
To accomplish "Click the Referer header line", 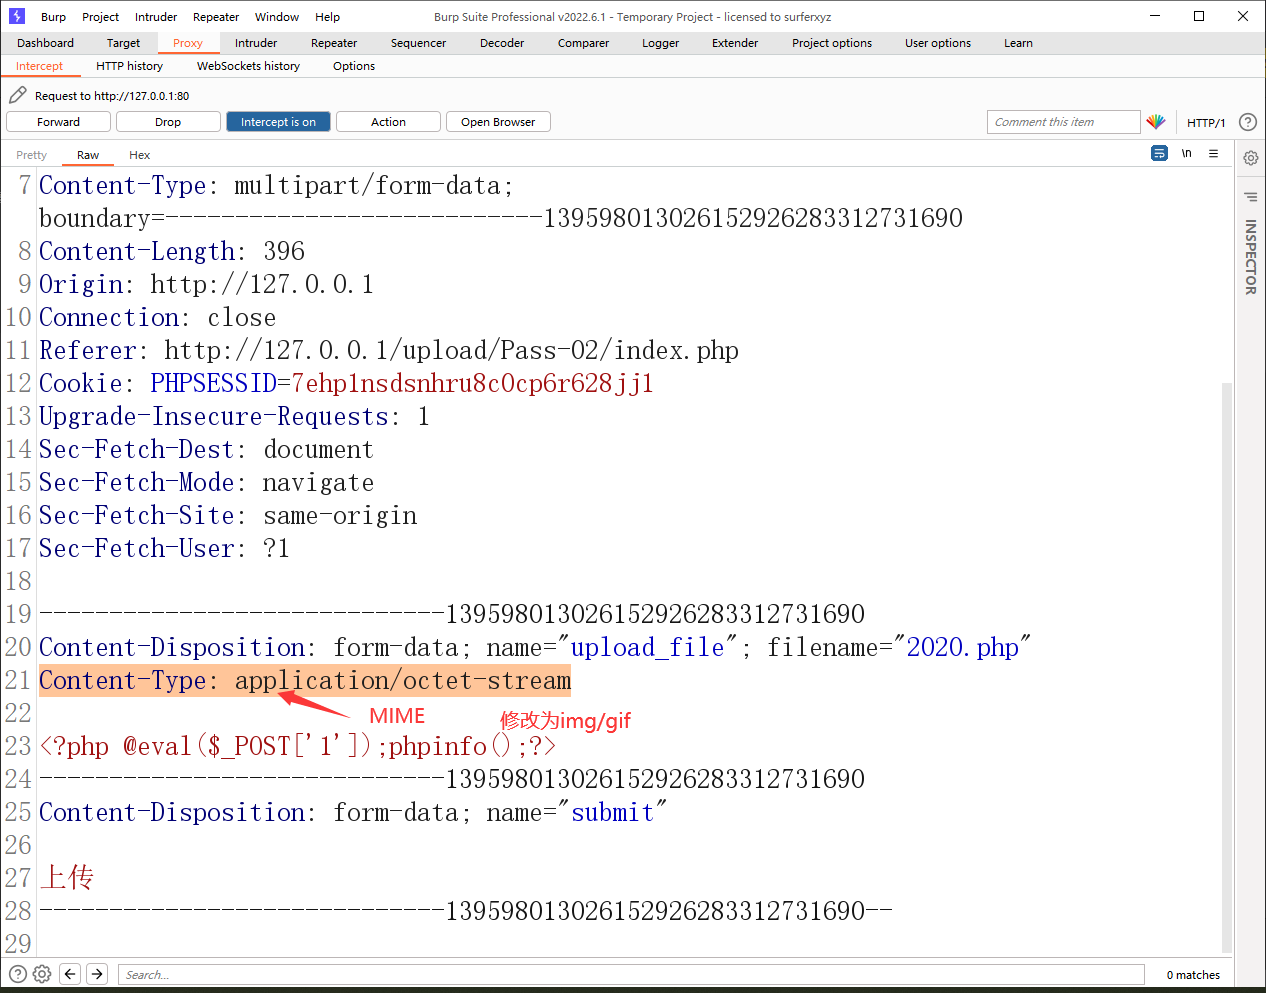I will click(x=389, y=350).
